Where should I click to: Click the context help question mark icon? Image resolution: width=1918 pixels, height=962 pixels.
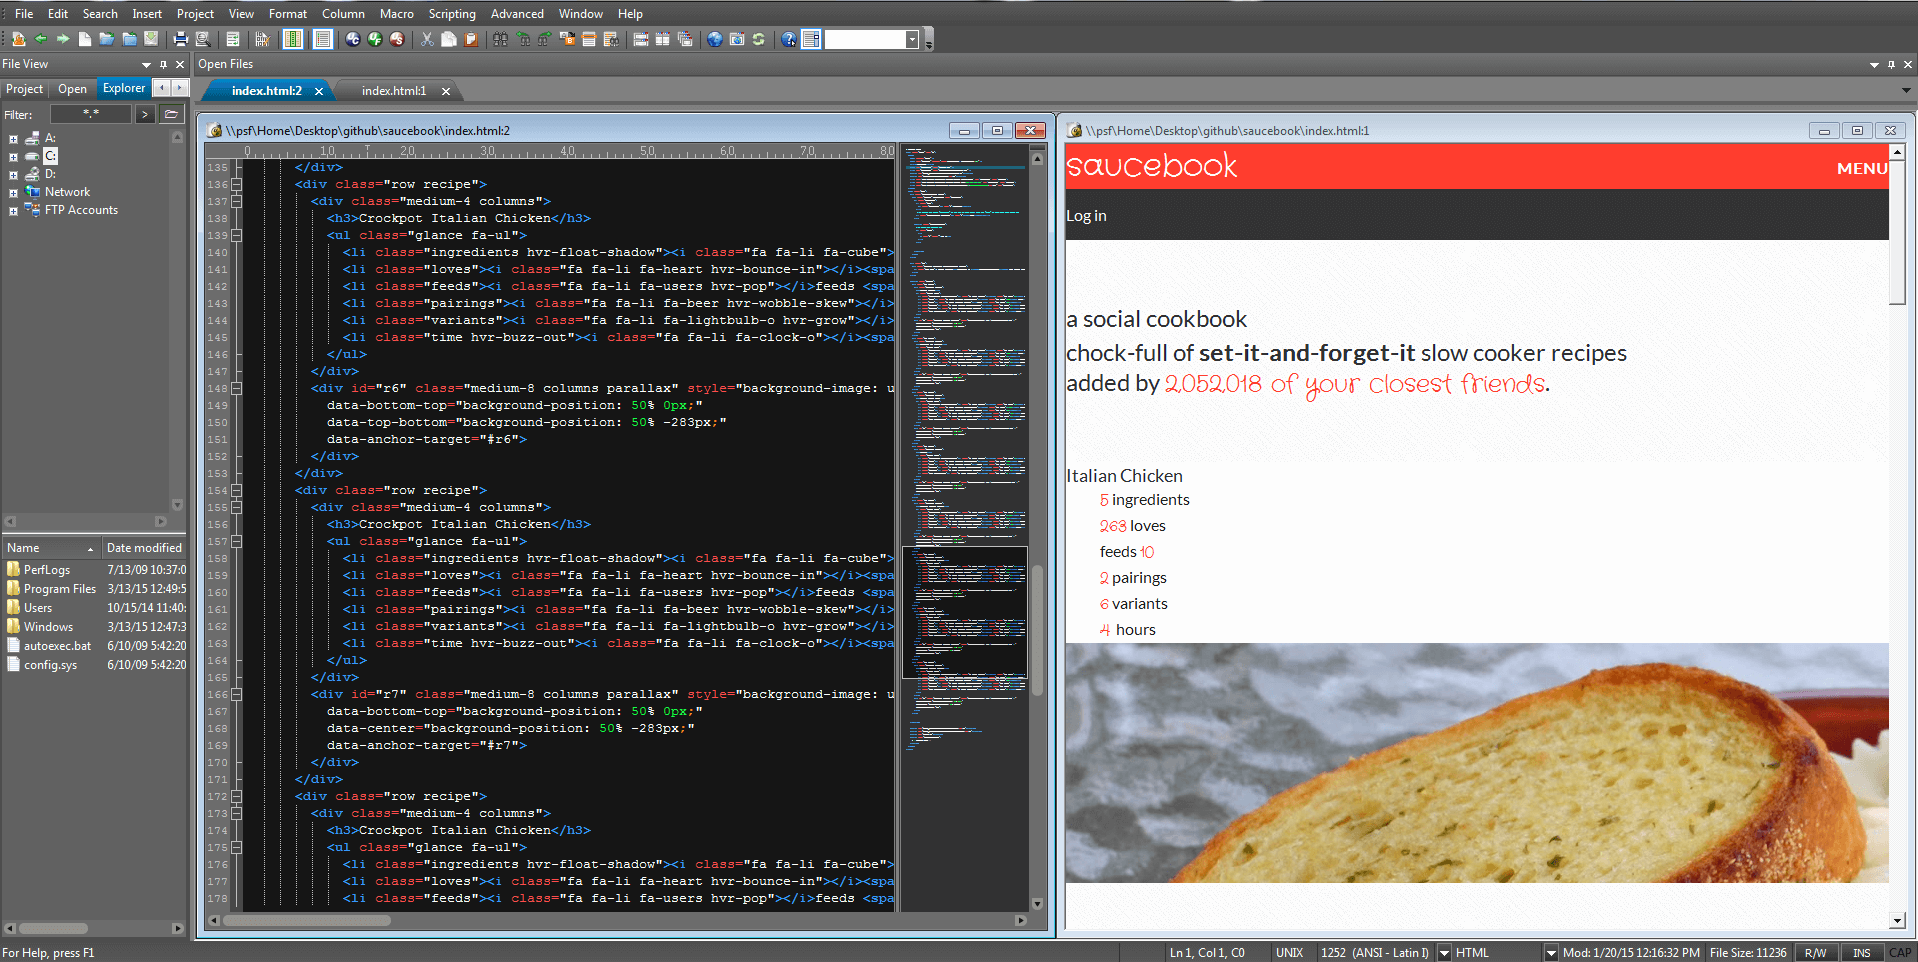coord(788,39)
